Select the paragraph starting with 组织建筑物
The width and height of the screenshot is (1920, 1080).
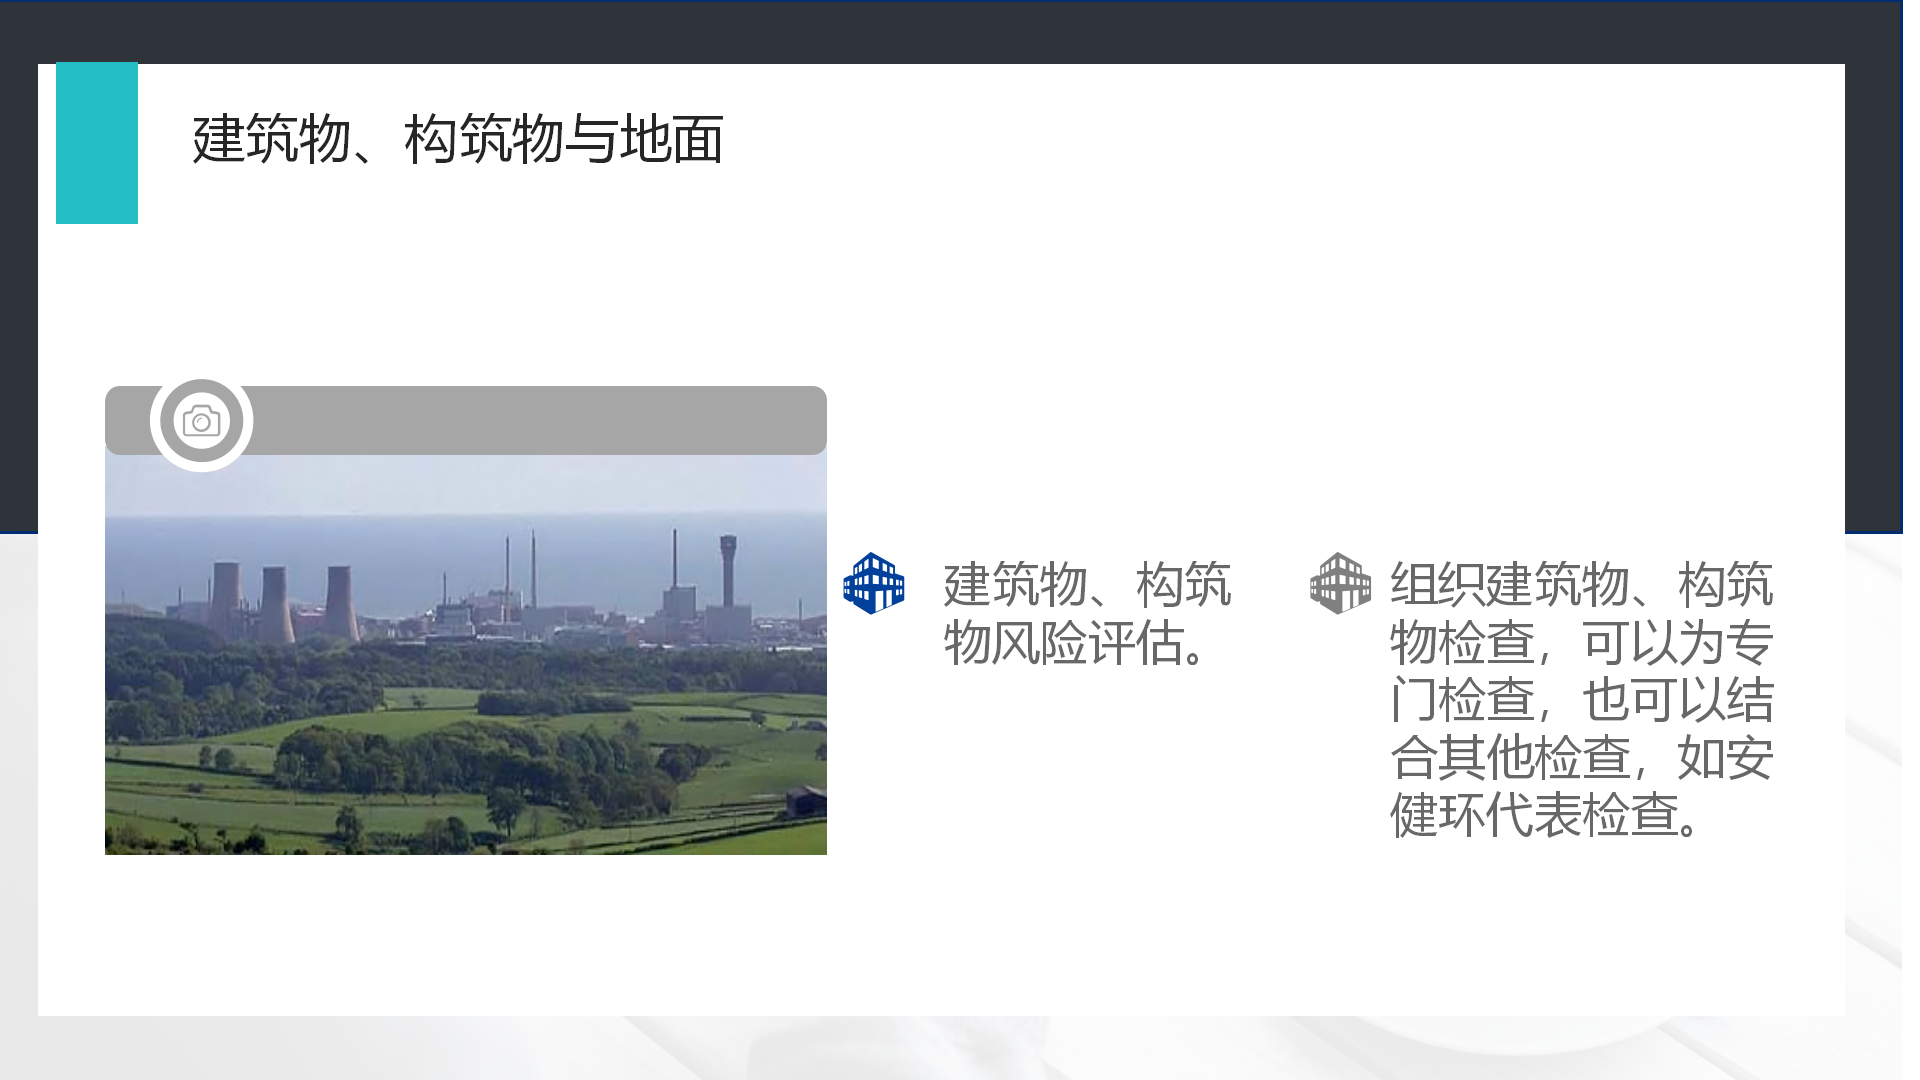coord(1581,699)
